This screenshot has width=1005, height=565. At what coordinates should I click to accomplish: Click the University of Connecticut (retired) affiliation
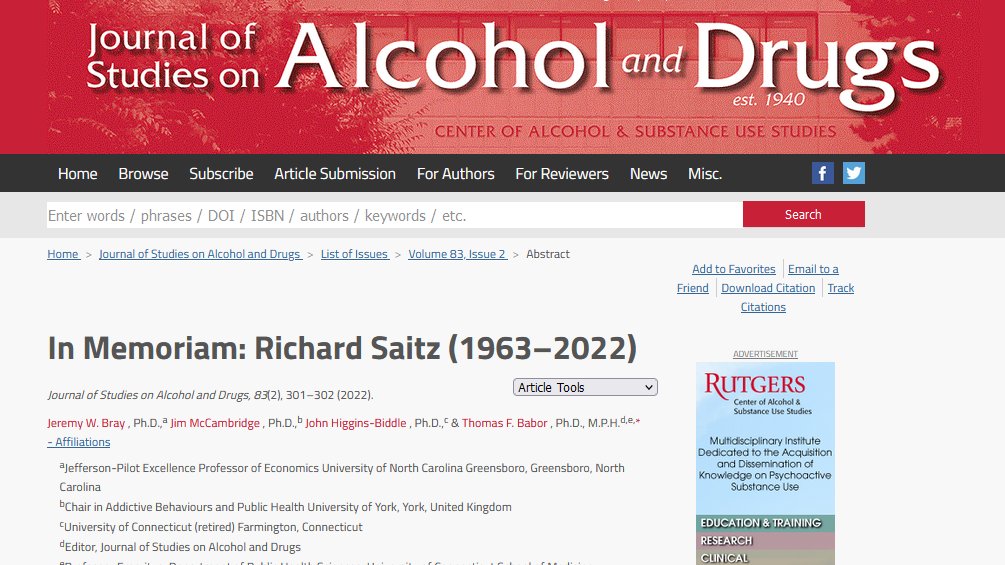tap(211, 527)
